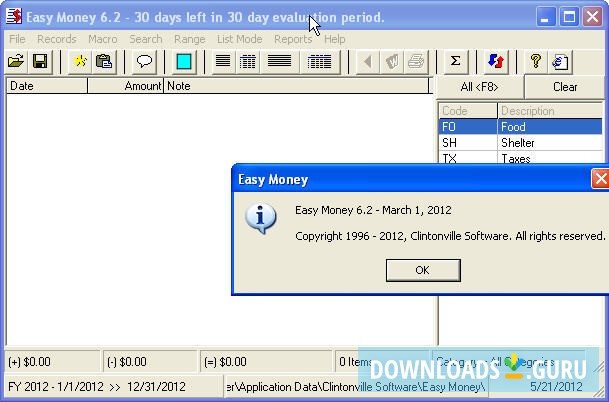Click the FY 2012 date range status

point(114,387)
